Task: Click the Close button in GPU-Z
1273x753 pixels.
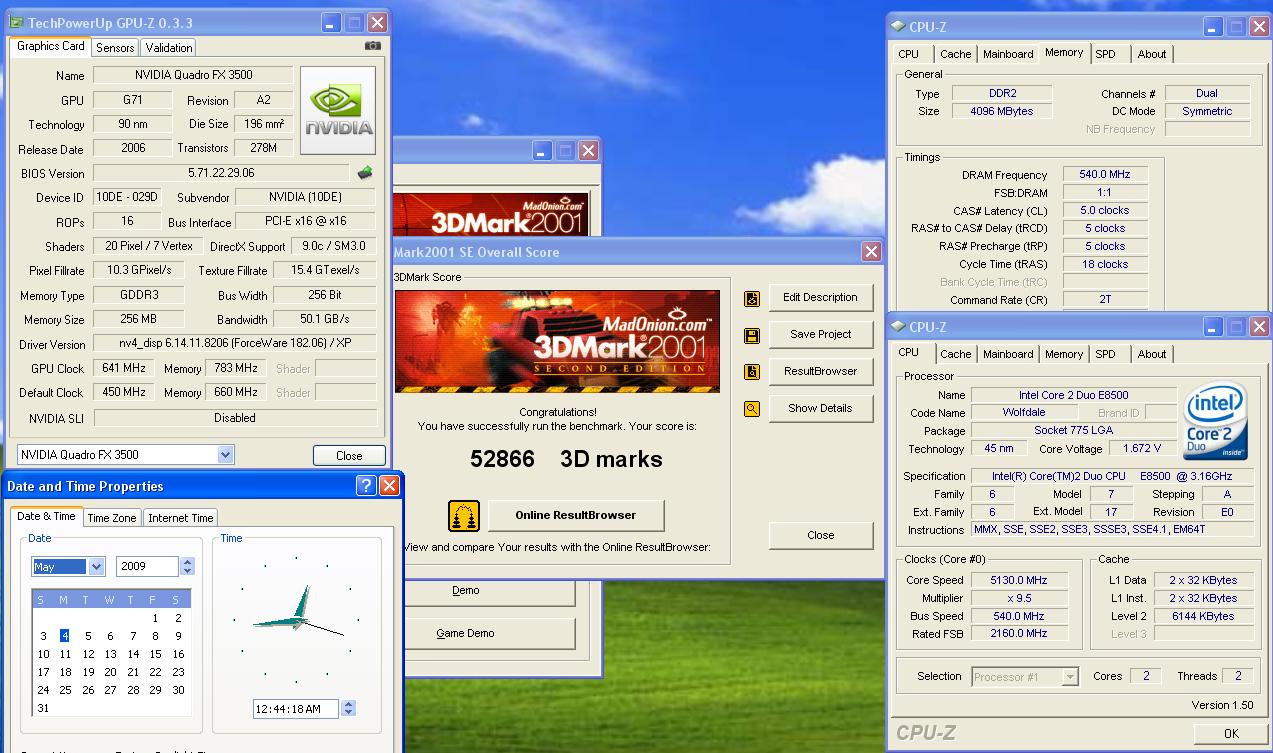Action: 349,456
